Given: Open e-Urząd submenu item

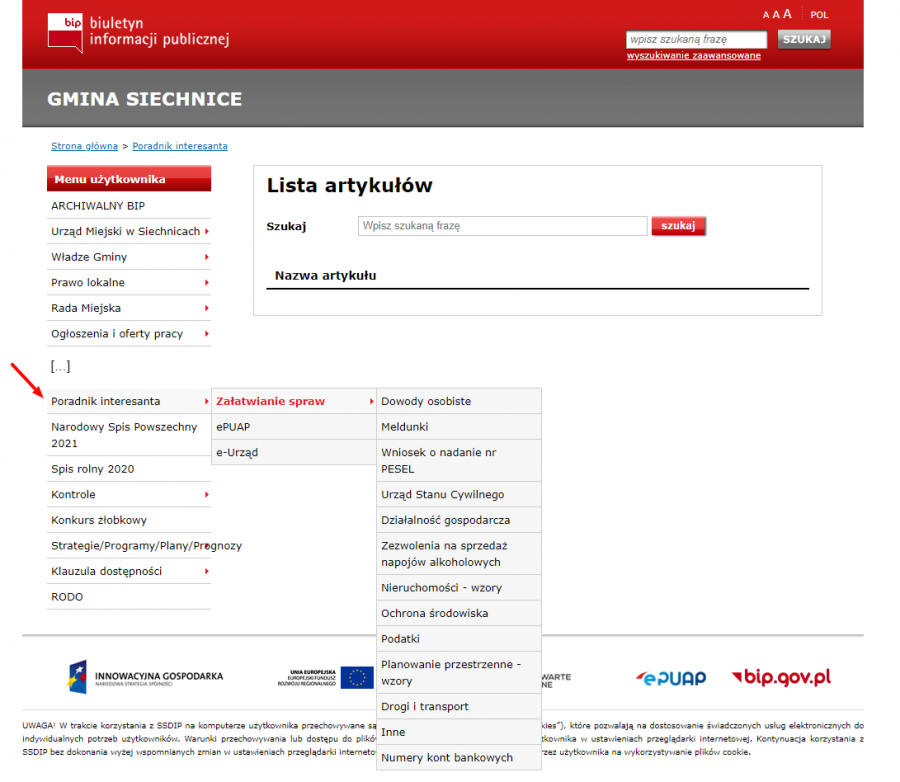Looking at the screenshot, I should pyautogui.click(x=294, y=452).
